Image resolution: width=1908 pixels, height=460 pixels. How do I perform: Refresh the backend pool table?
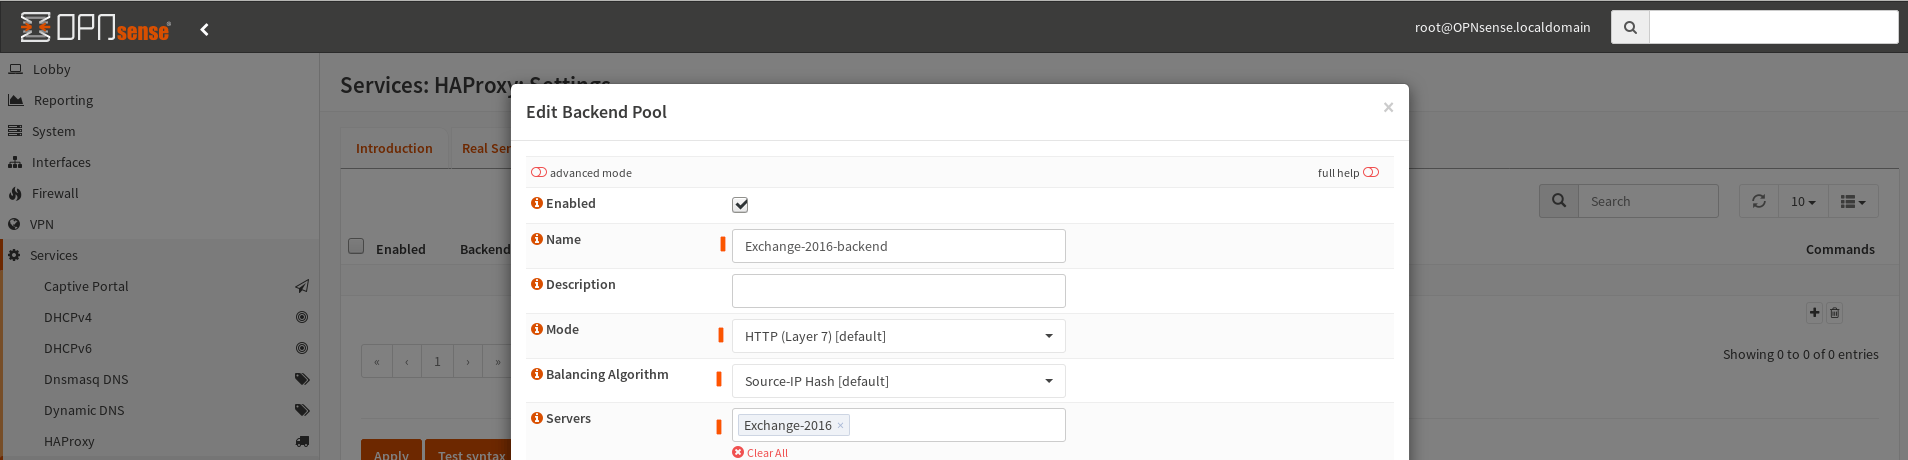pyautogui.click(x=1759, y=201)
